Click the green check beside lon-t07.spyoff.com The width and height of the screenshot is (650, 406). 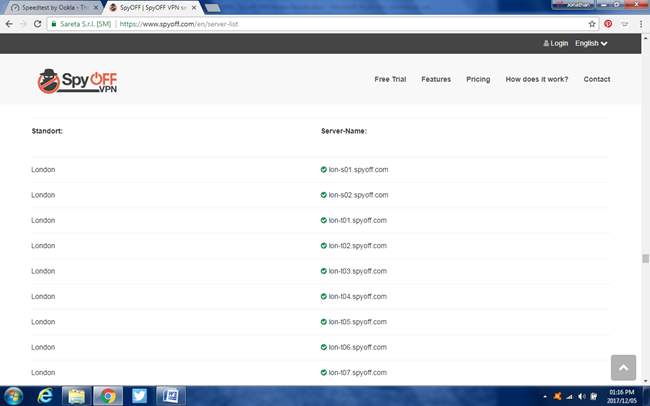tap(324, 372)
